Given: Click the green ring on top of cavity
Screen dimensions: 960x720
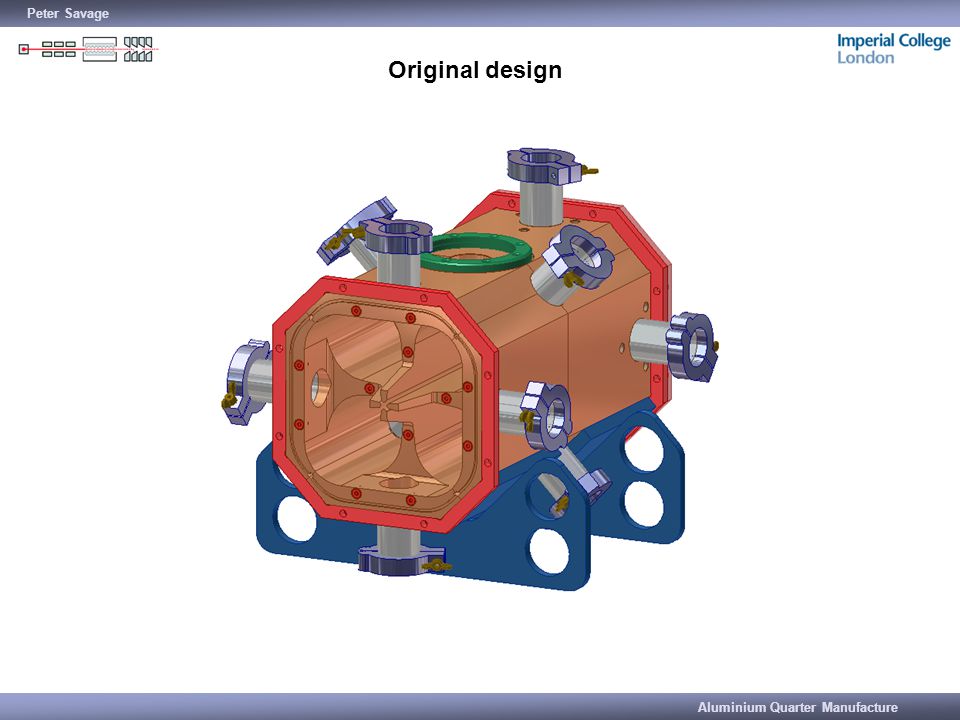Looking at the screenshot, I should click(x=476, y=252).
